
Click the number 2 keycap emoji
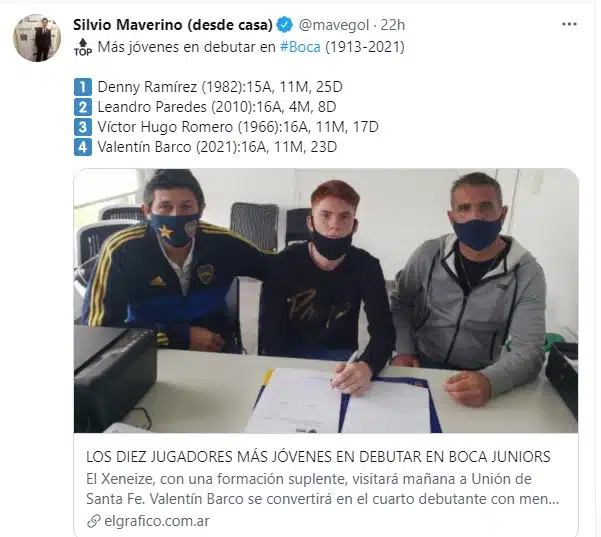coord(83,107)
